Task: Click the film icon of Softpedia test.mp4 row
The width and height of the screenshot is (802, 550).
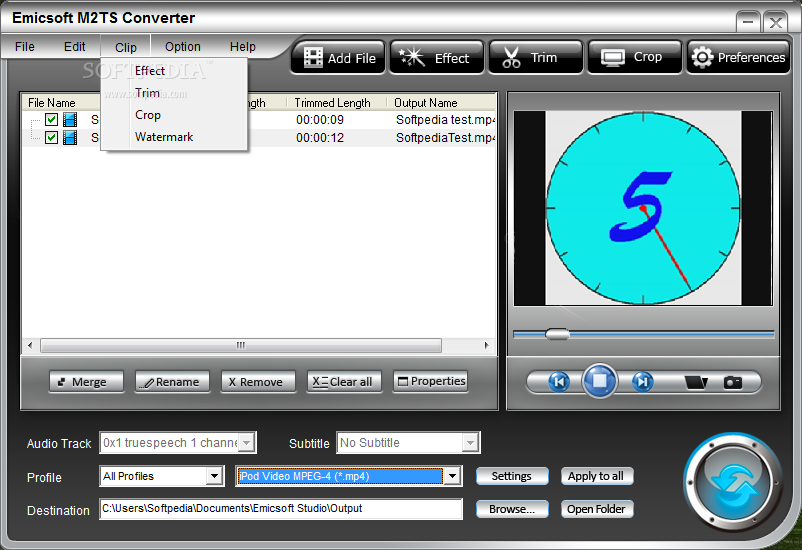Action: coord(70,120)
